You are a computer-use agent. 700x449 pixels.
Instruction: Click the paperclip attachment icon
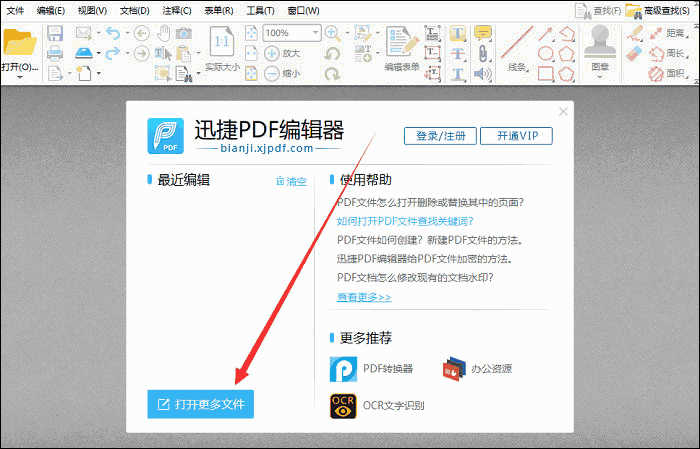[x=483, y=53]
